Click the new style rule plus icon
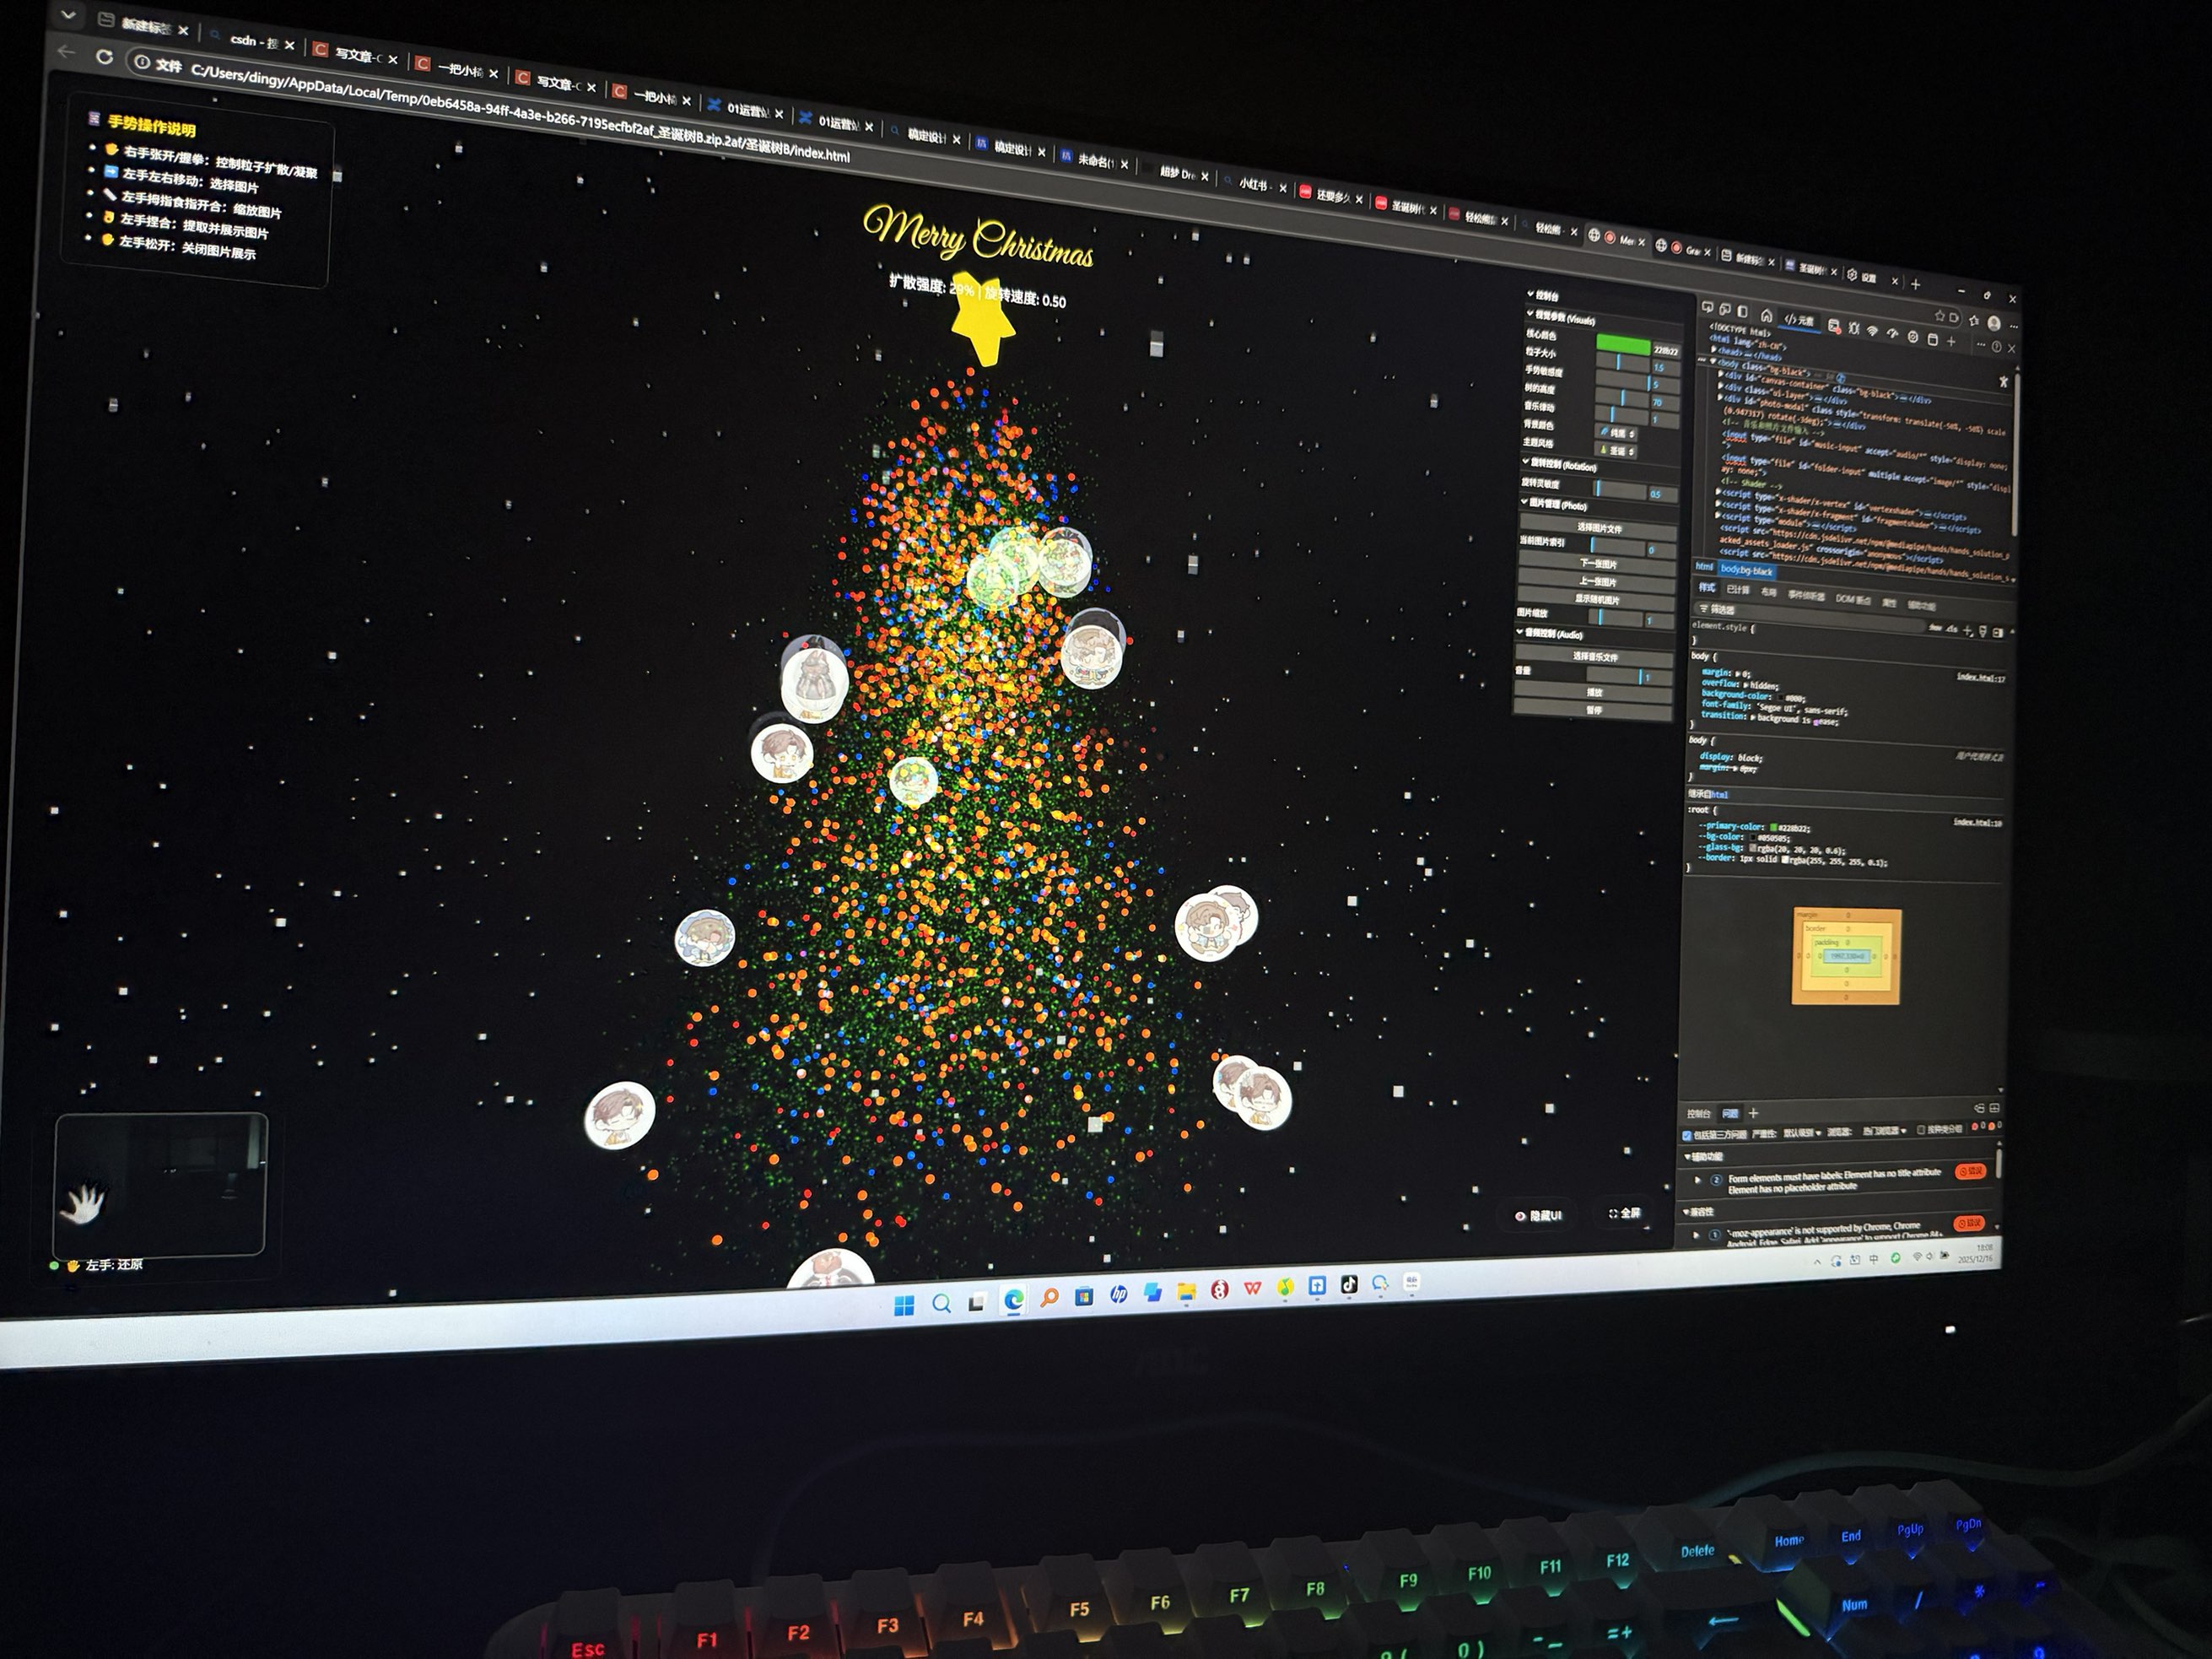This screenshot has height=1659, width=2212. coord(1967,631)
